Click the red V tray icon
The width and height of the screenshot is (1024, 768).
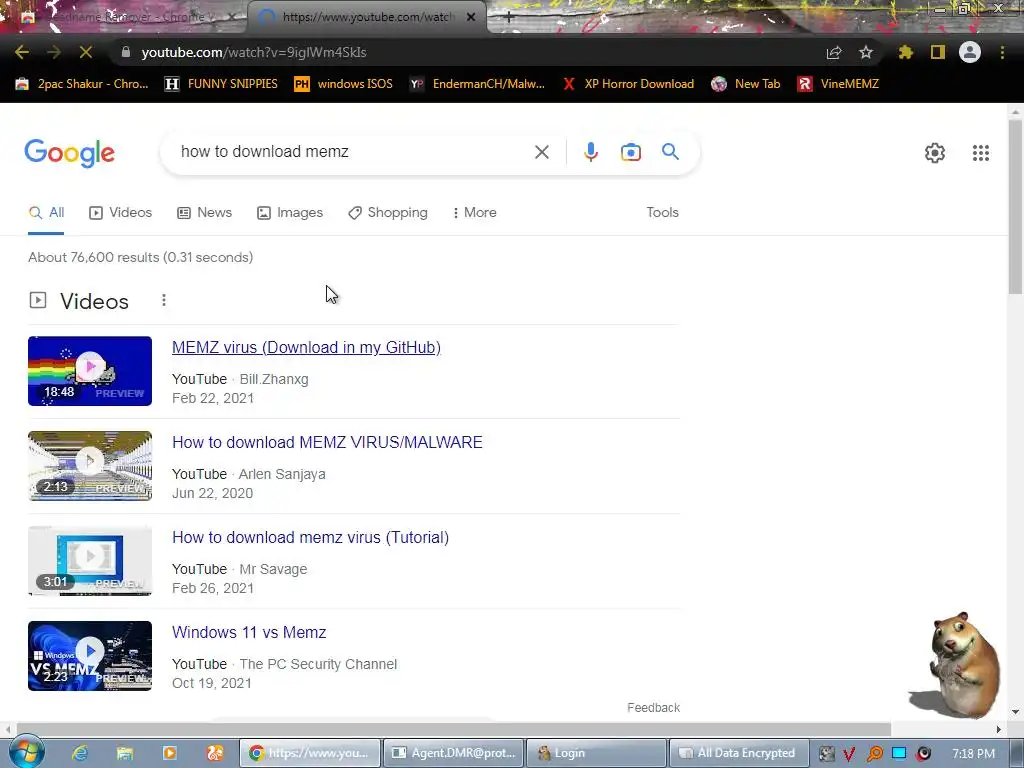tap(849, 753)
